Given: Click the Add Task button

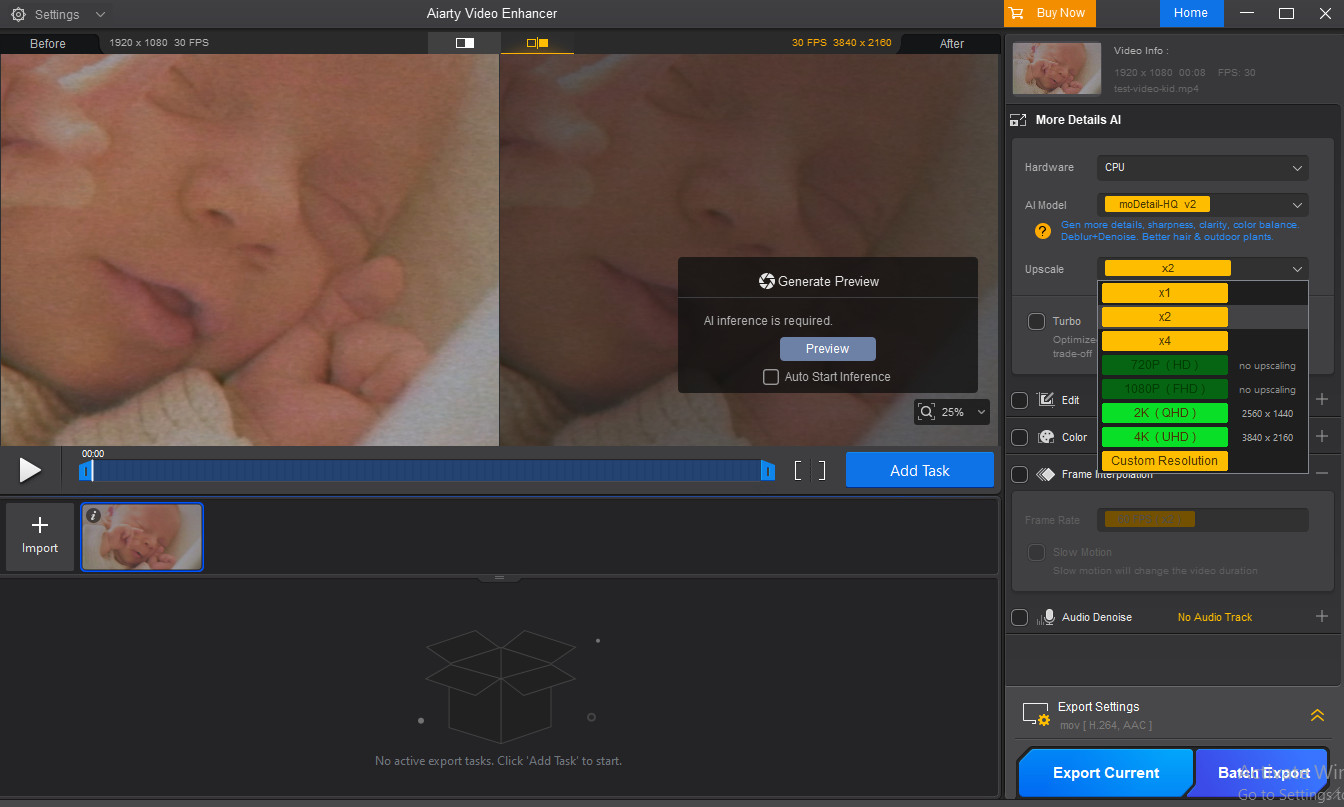Looking at the screenshot, I should click(920, 470).
